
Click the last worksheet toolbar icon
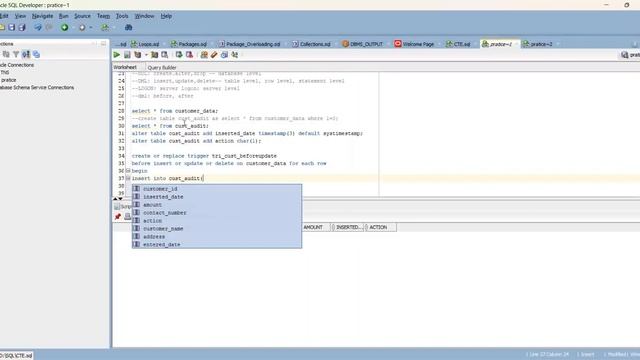(235, 55)
